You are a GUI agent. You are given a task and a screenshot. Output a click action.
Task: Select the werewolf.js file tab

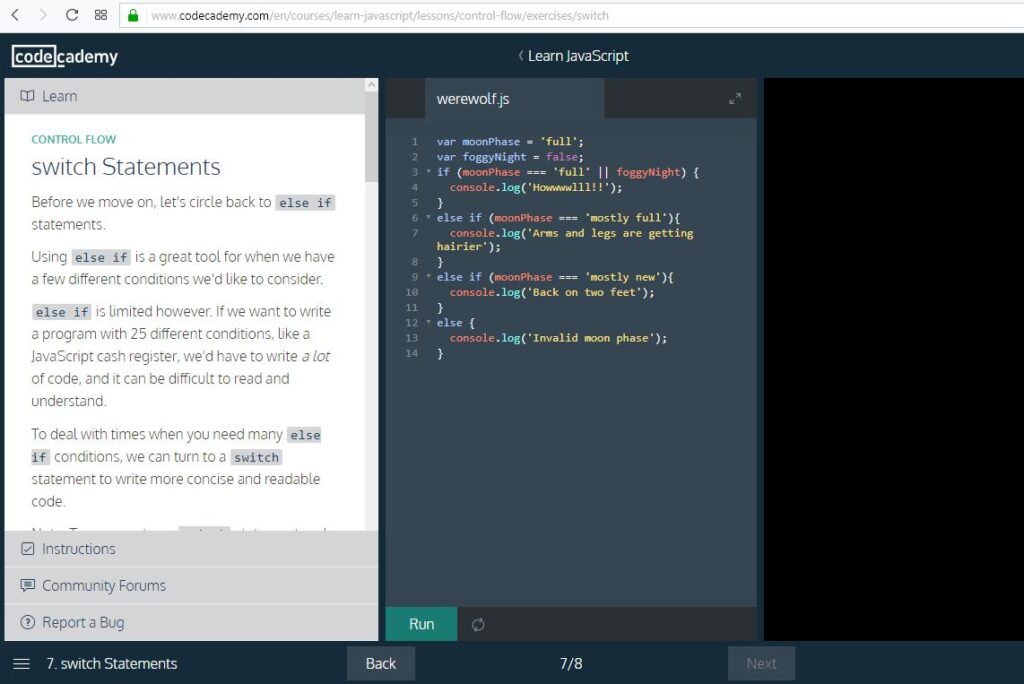[x=473, y=99]
